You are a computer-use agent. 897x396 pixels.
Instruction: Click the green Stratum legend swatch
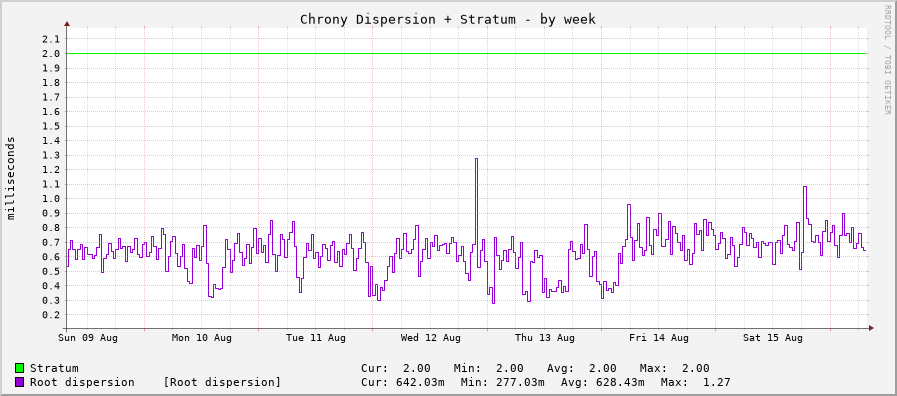[19, 368]
